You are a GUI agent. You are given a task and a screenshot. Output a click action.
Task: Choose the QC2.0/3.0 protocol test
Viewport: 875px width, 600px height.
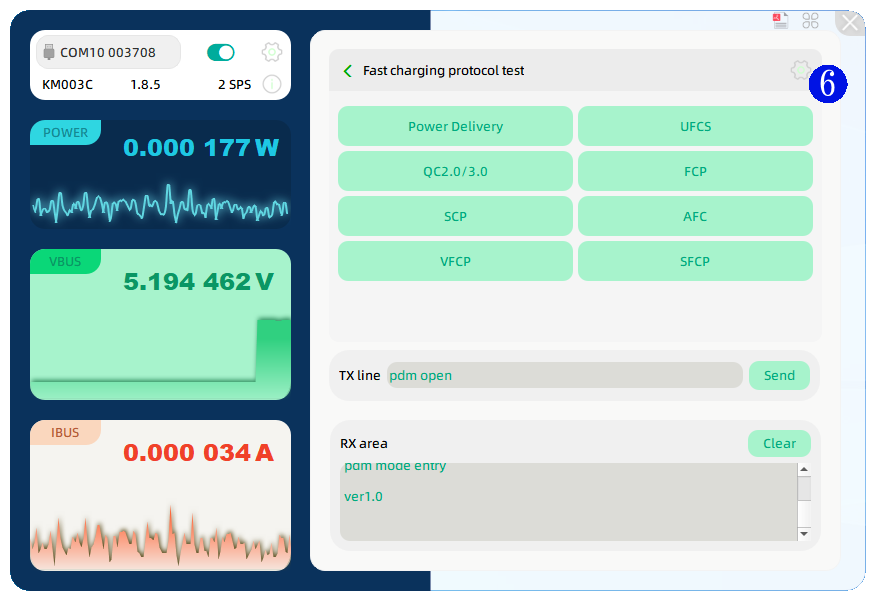click(455, 171)
